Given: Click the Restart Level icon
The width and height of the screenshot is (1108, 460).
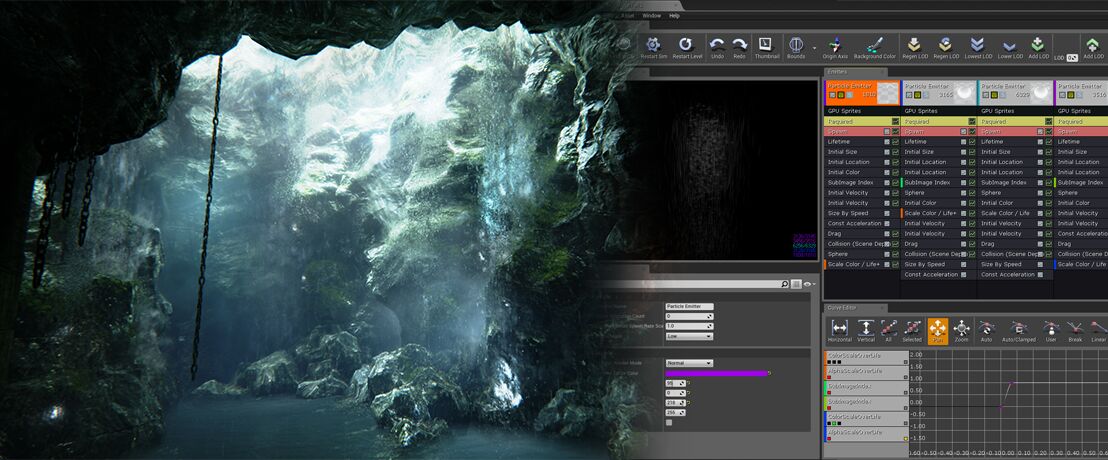Looking at the screenshot, I should tap(685, 45).
